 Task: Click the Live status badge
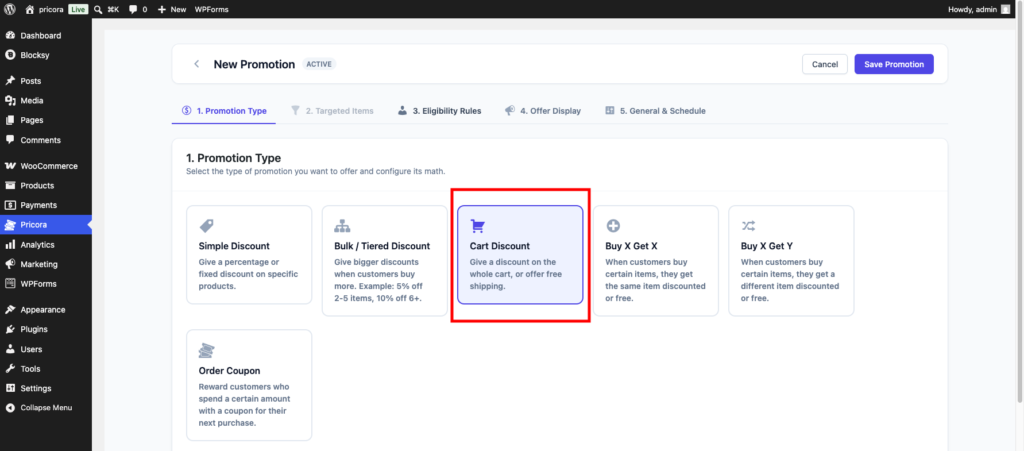pos(78,10)
